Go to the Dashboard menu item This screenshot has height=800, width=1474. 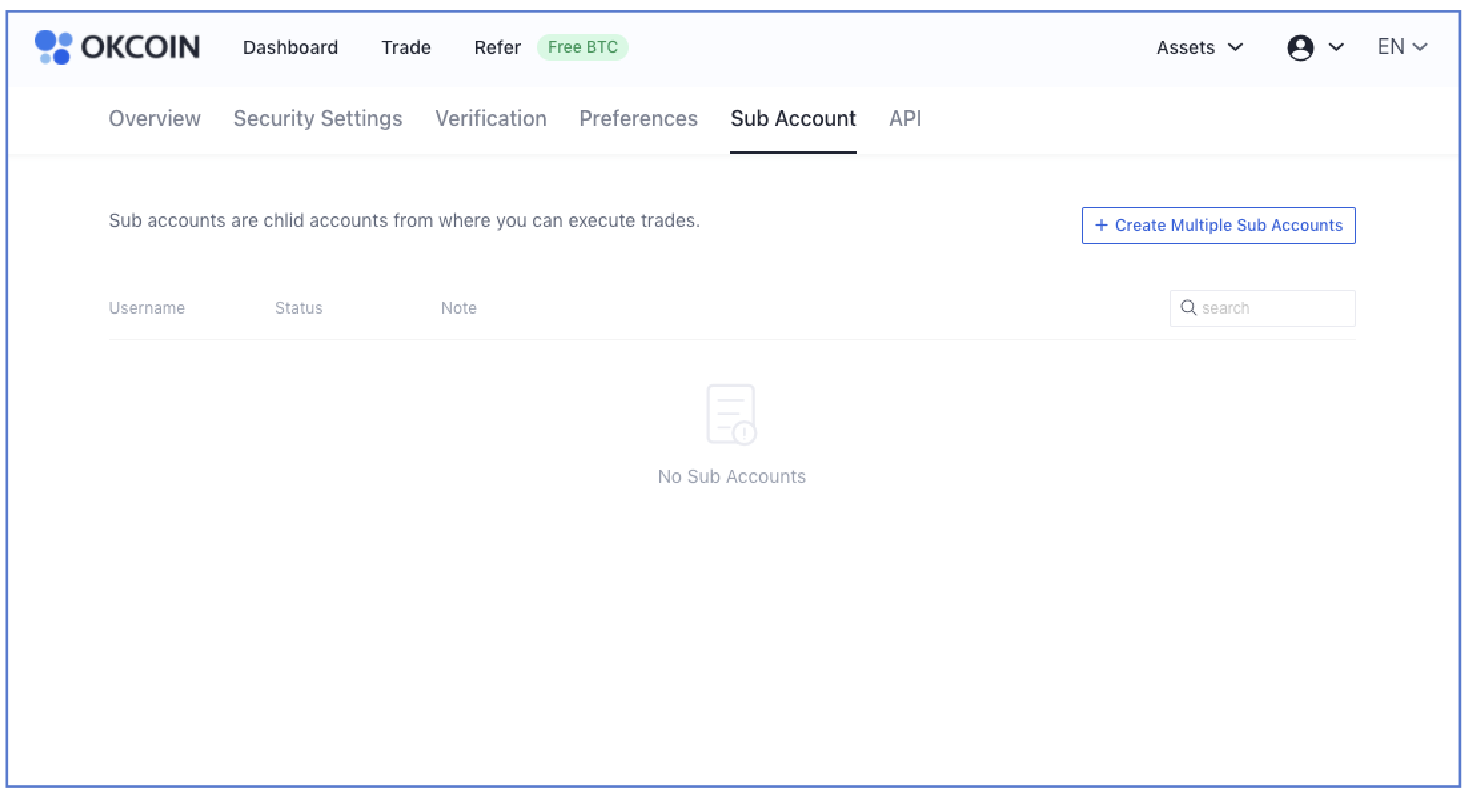click(290, 47)
